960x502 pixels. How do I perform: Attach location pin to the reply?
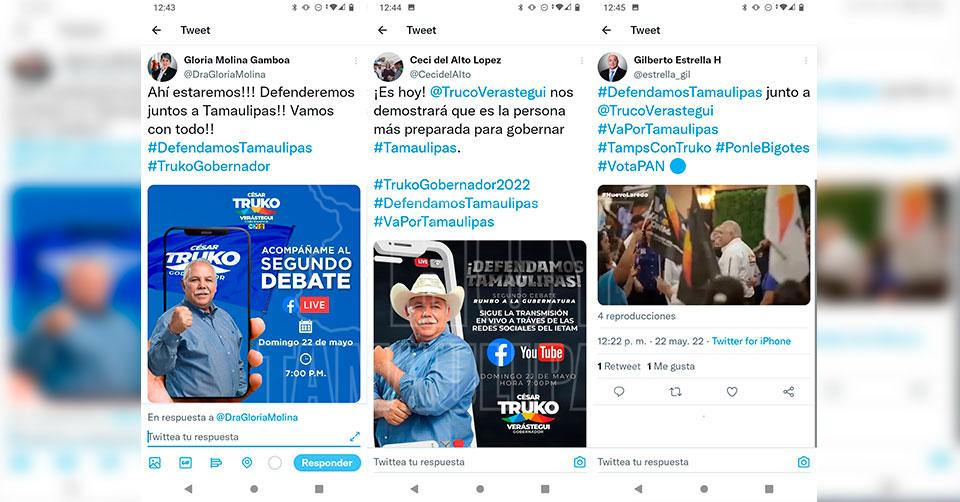tap(247, 463)
